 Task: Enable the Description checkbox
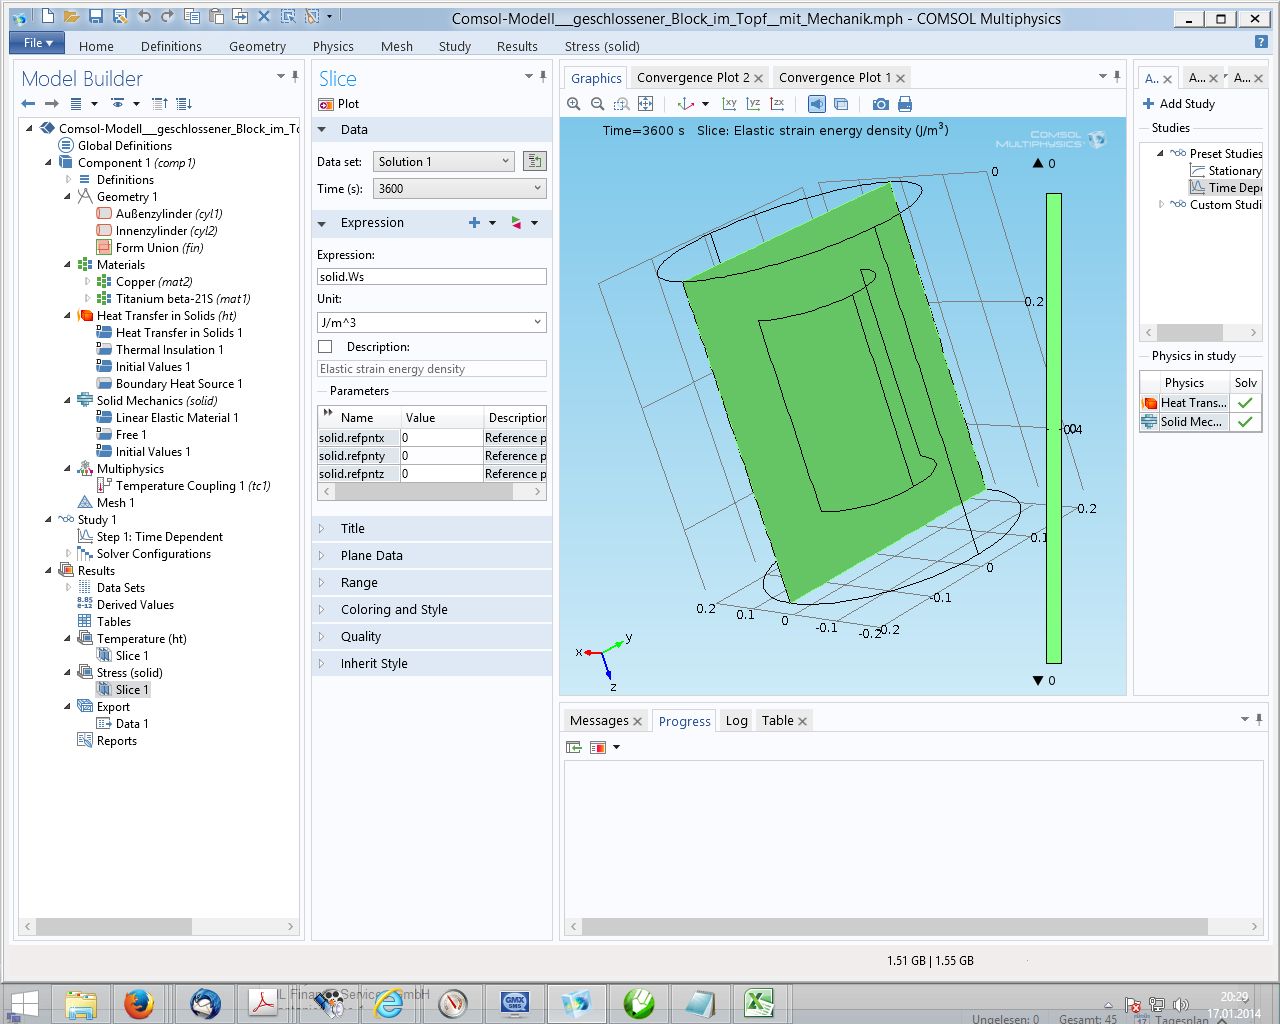pos(325,347)
